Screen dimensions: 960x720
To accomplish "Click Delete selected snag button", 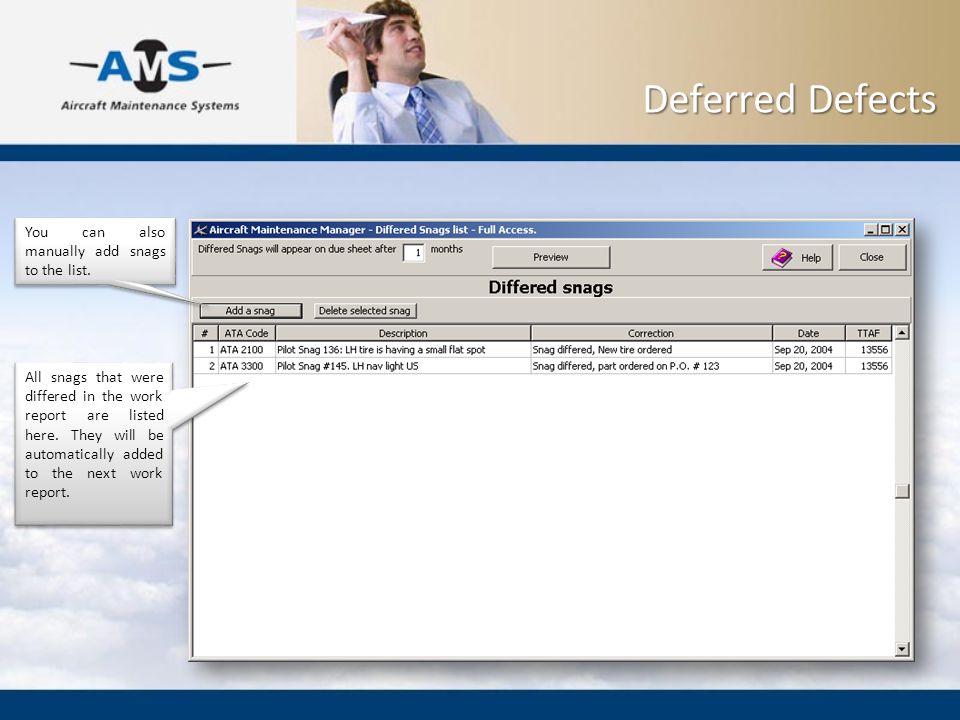I will pyautogui.click(x=365, y=310).
